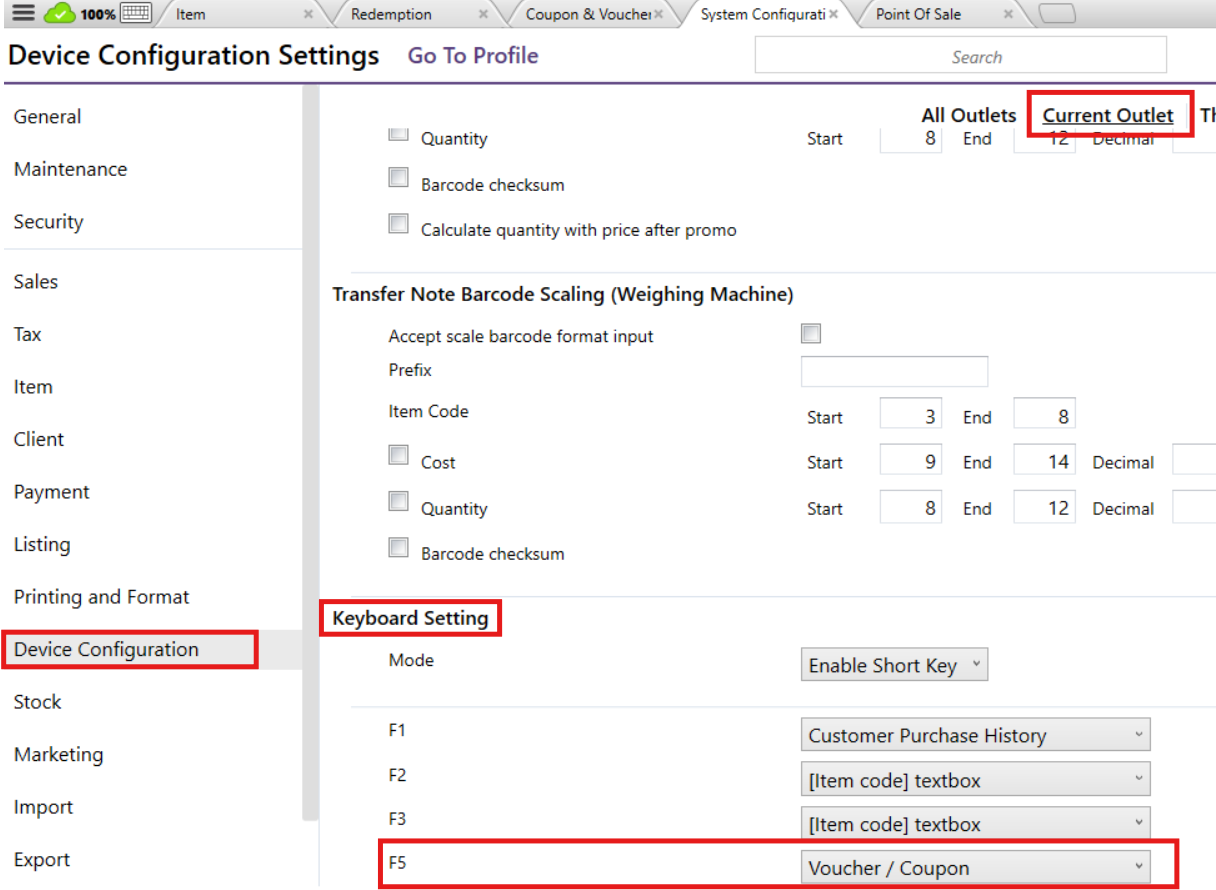The width and height of the screenshot is (1216, 890).
Task: Click the Go To Profile link
Action: [x=473, y=56]
